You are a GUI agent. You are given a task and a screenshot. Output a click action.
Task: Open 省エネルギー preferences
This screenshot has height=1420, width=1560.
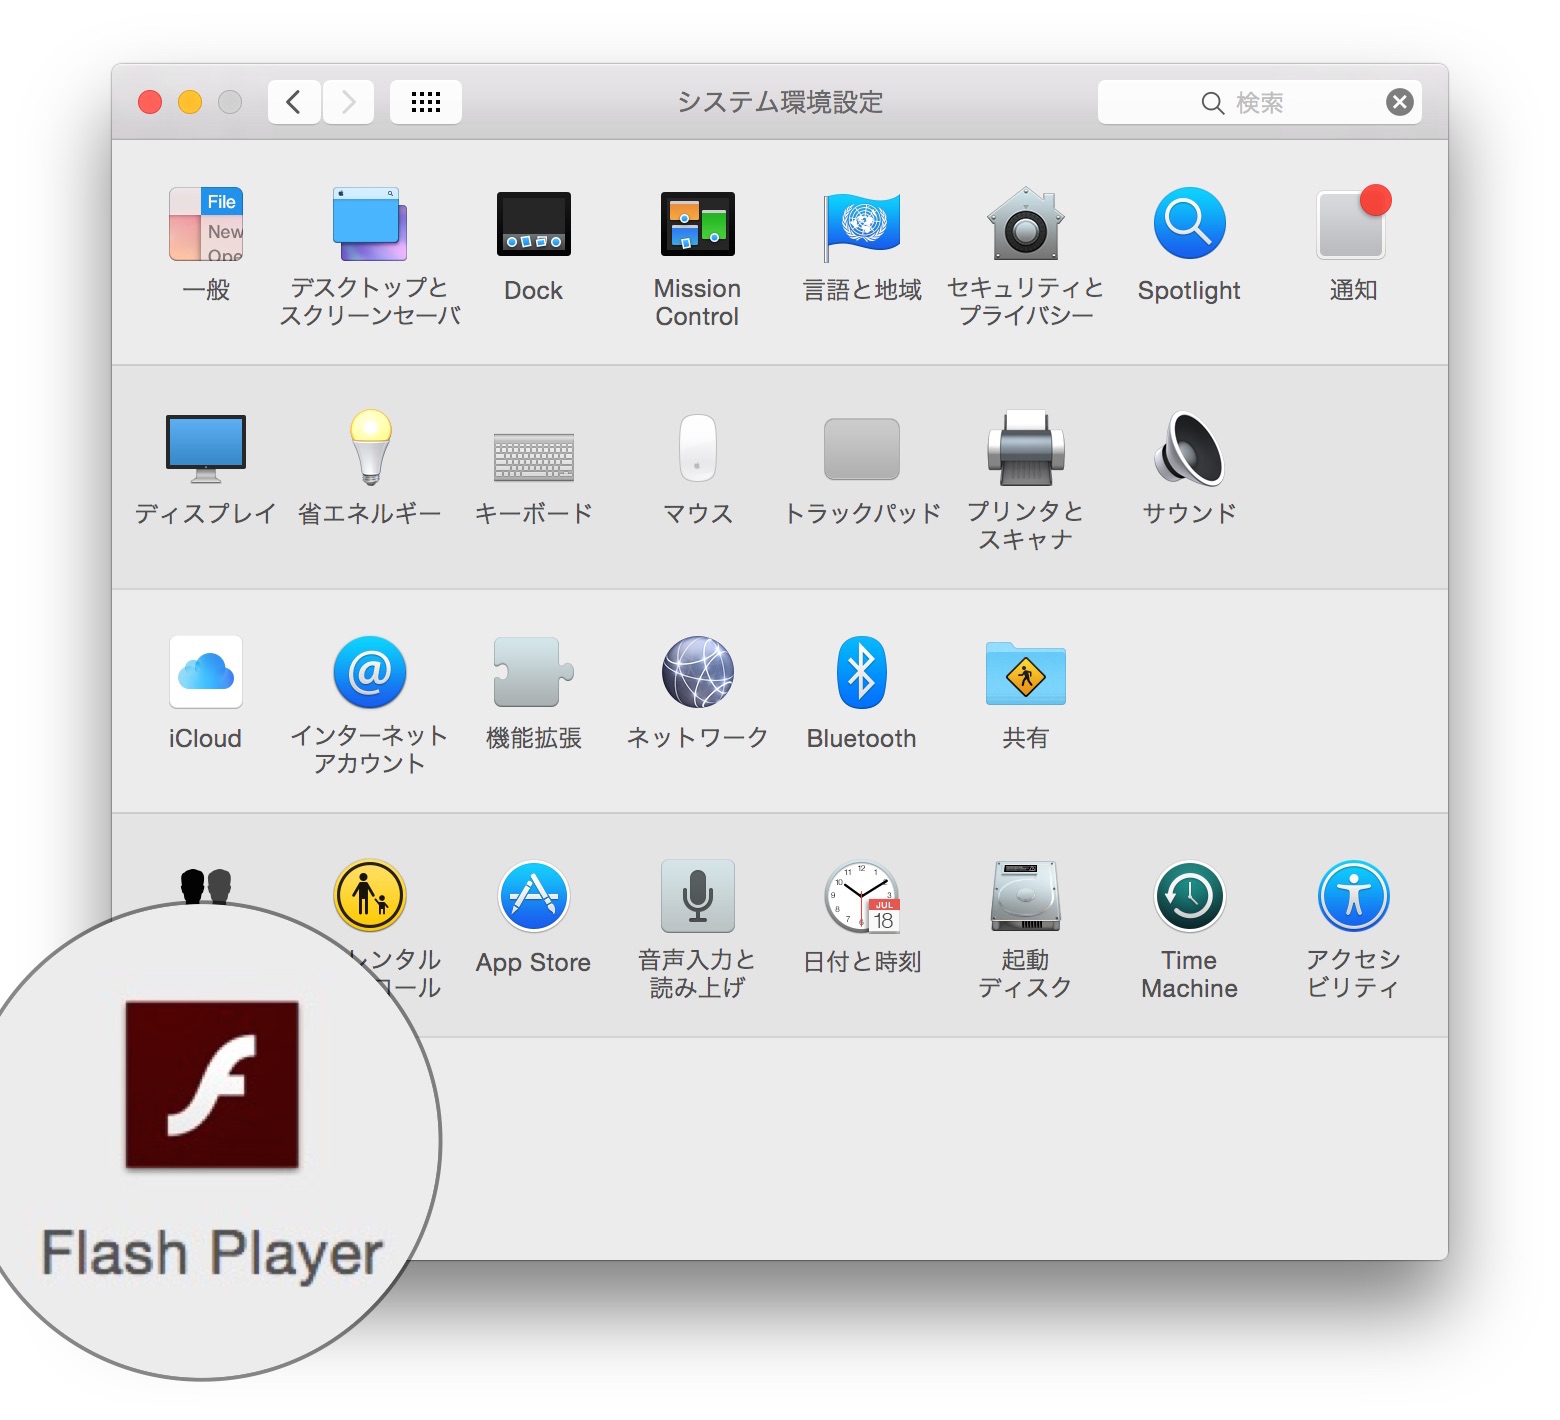[370, 448]
